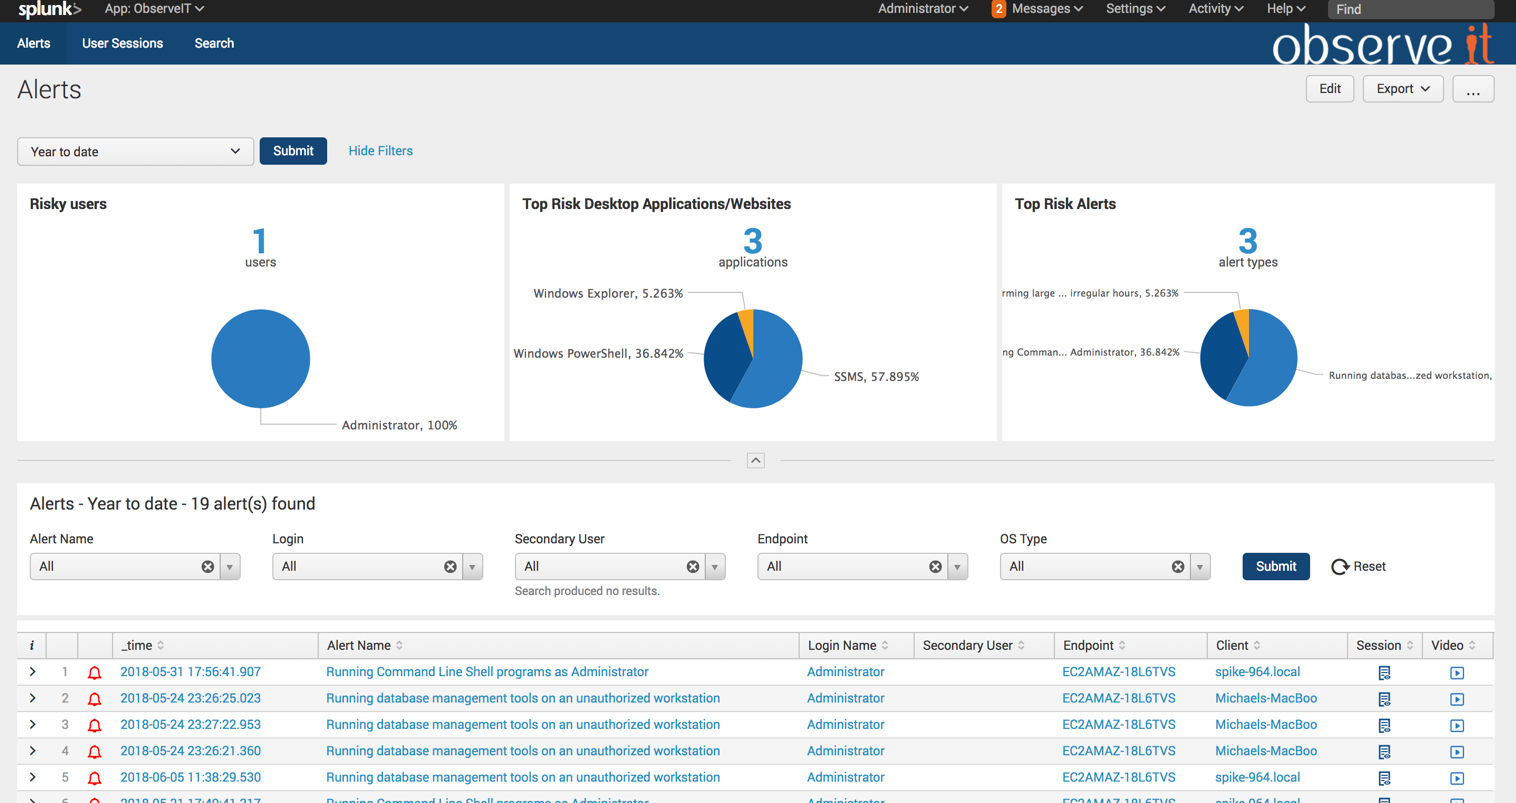Viewport: 1516px width, 803px height.
Task: Play video for alert row 4
Action: [x=1457, y=752]
